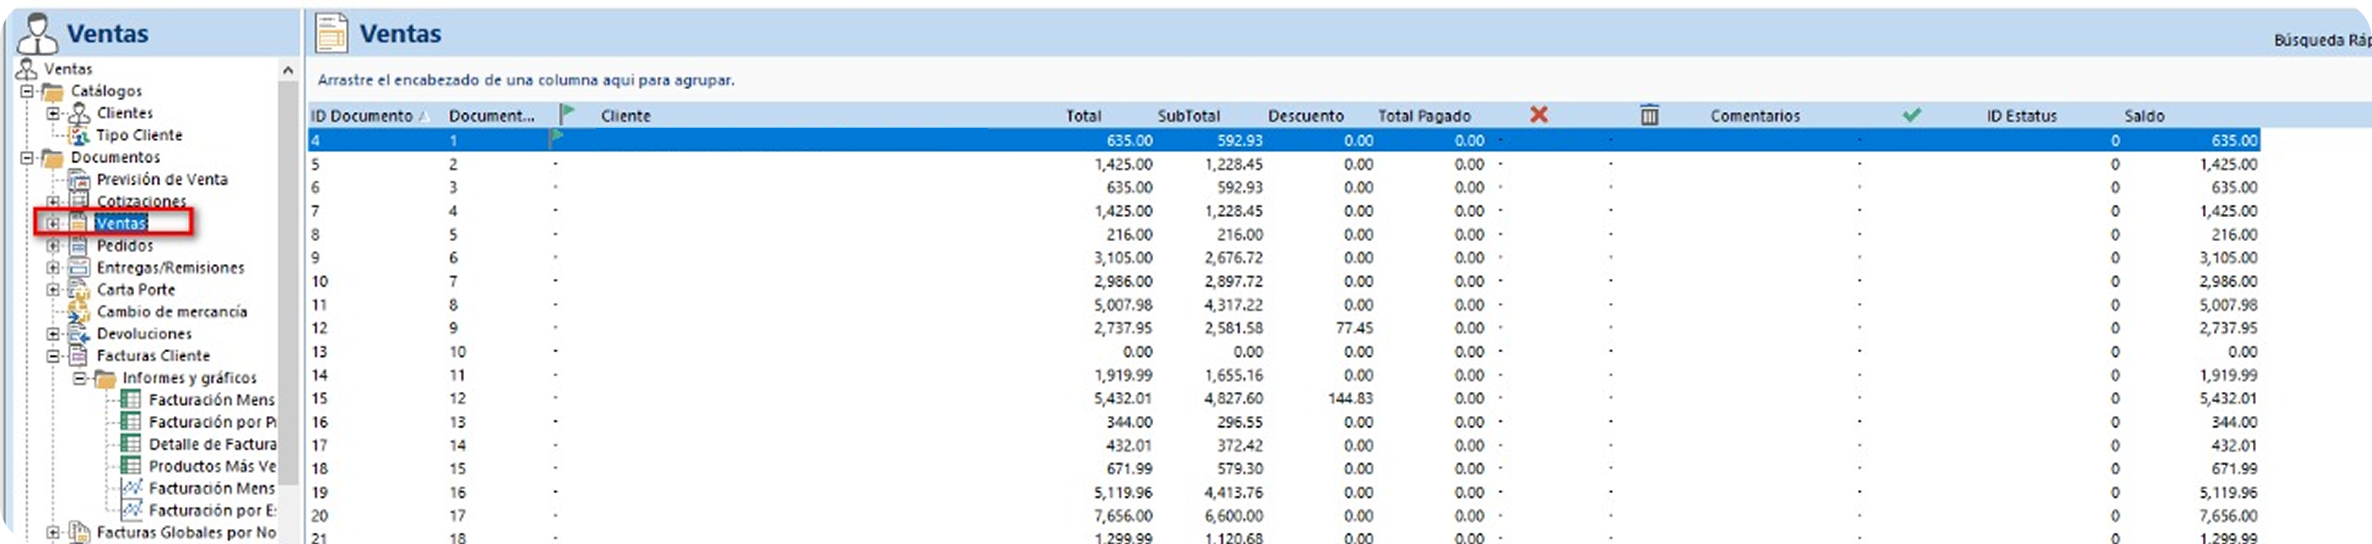Click the Cambio de mercancía icon
The width and height of the screenshot is (2372, 544).
79,312
